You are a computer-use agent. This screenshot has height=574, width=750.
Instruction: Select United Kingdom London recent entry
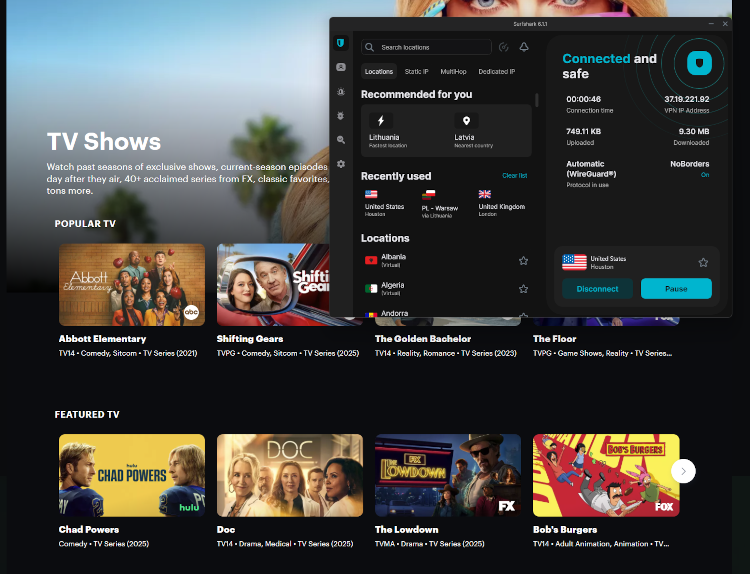click(502, 203)
